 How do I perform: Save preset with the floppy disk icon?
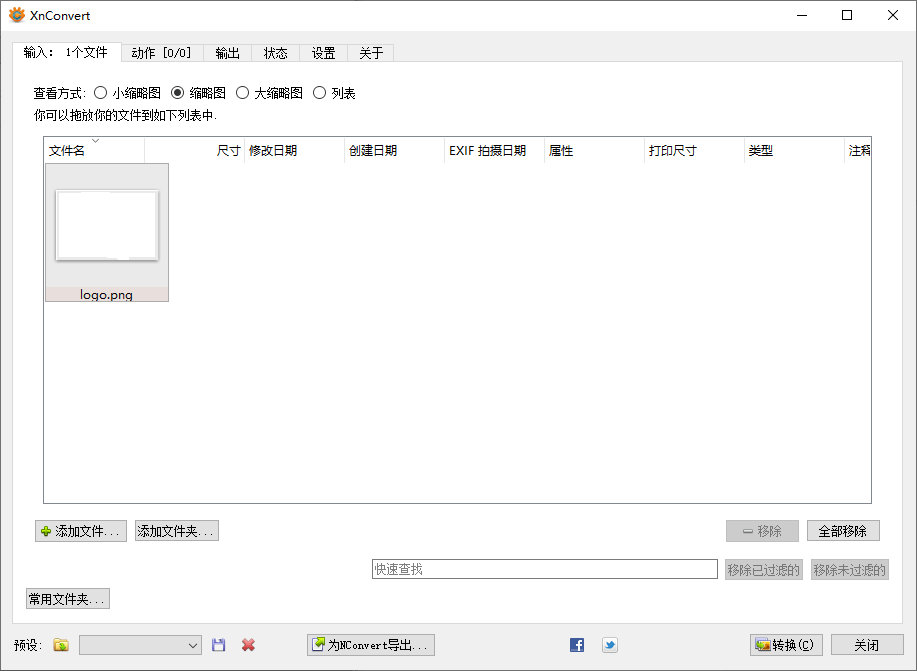tap(219, 645)
